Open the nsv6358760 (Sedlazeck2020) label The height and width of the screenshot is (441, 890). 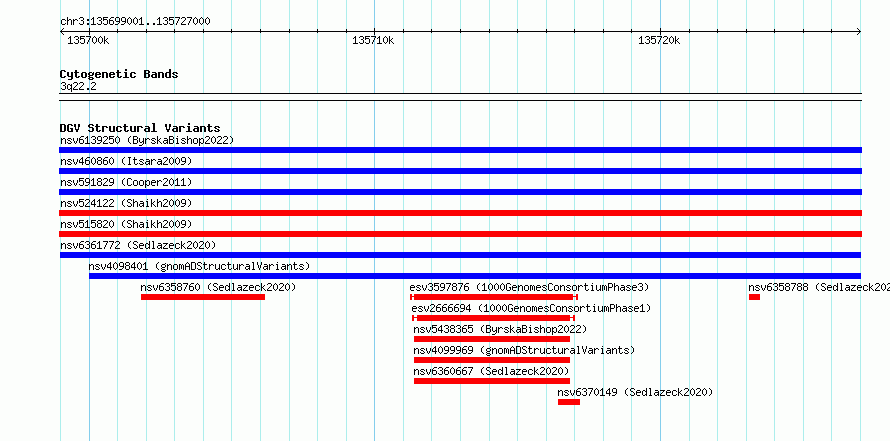(x=219, y=287)
